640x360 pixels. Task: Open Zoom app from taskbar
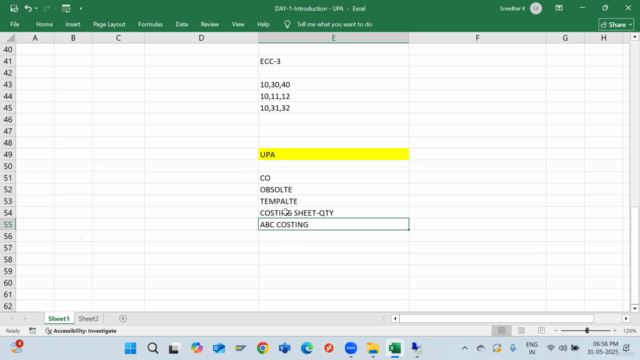pyautogui.click(x=351, y=348)
